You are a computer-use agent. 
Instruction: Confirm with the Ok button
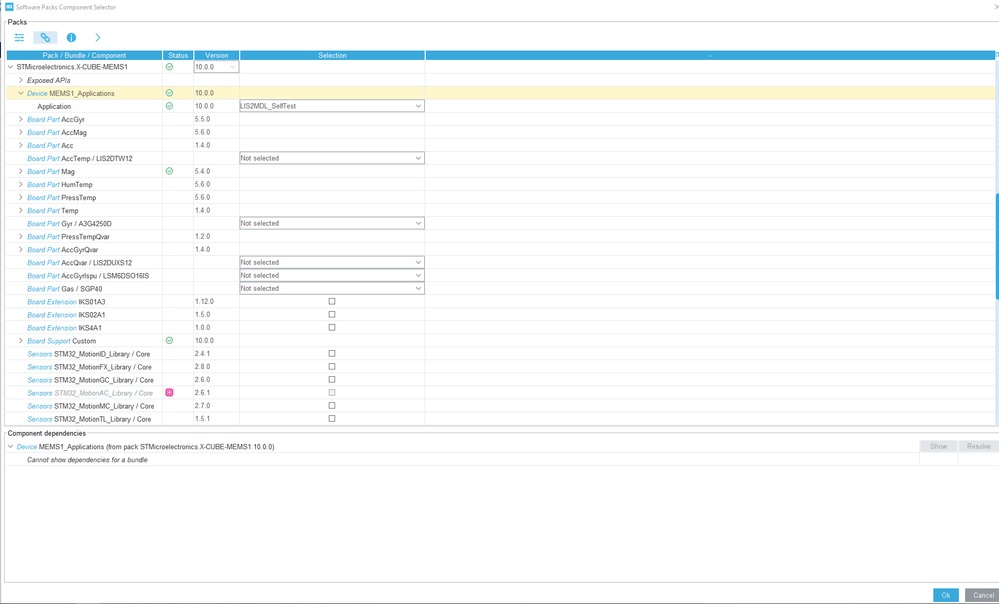click(x=945, y=595)
